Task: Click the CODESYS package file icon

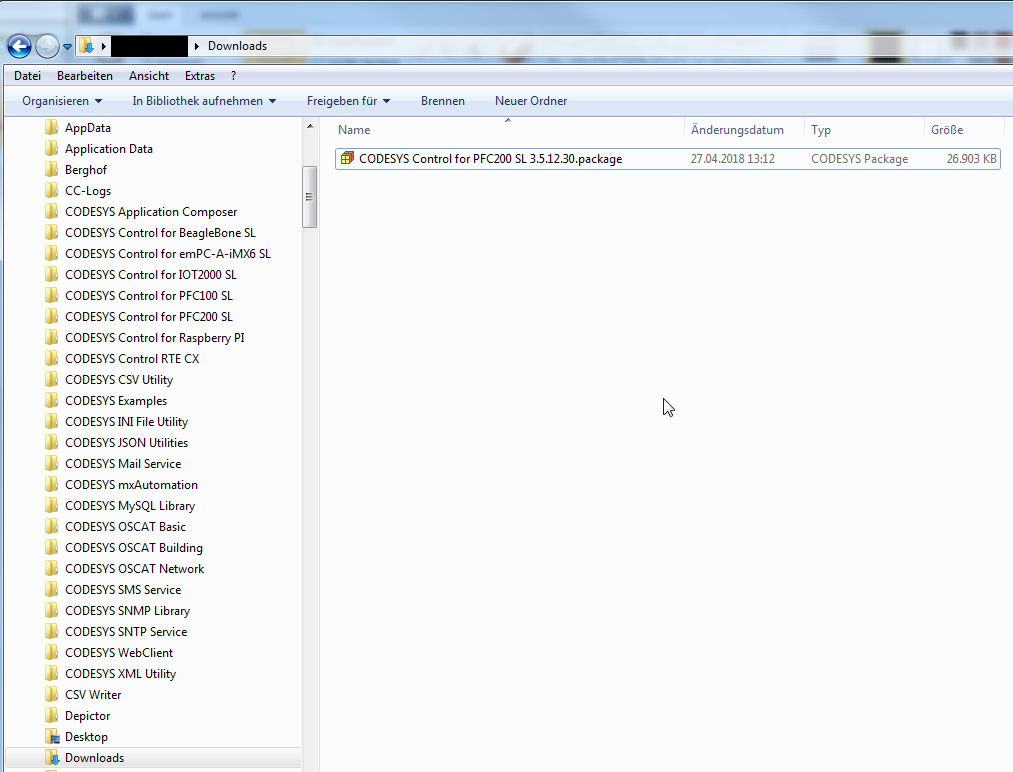Action: click(x=347, y=158)
